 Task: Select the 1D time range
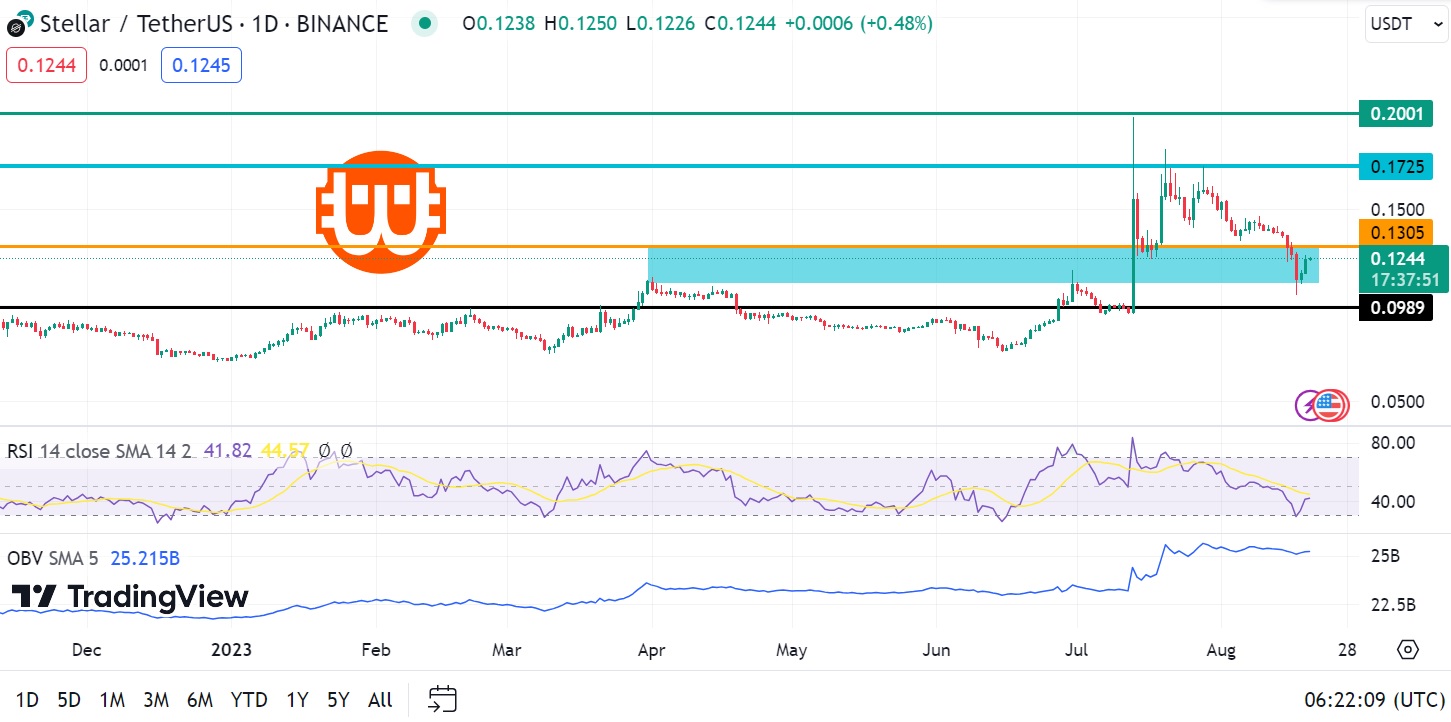click(28, 700)
